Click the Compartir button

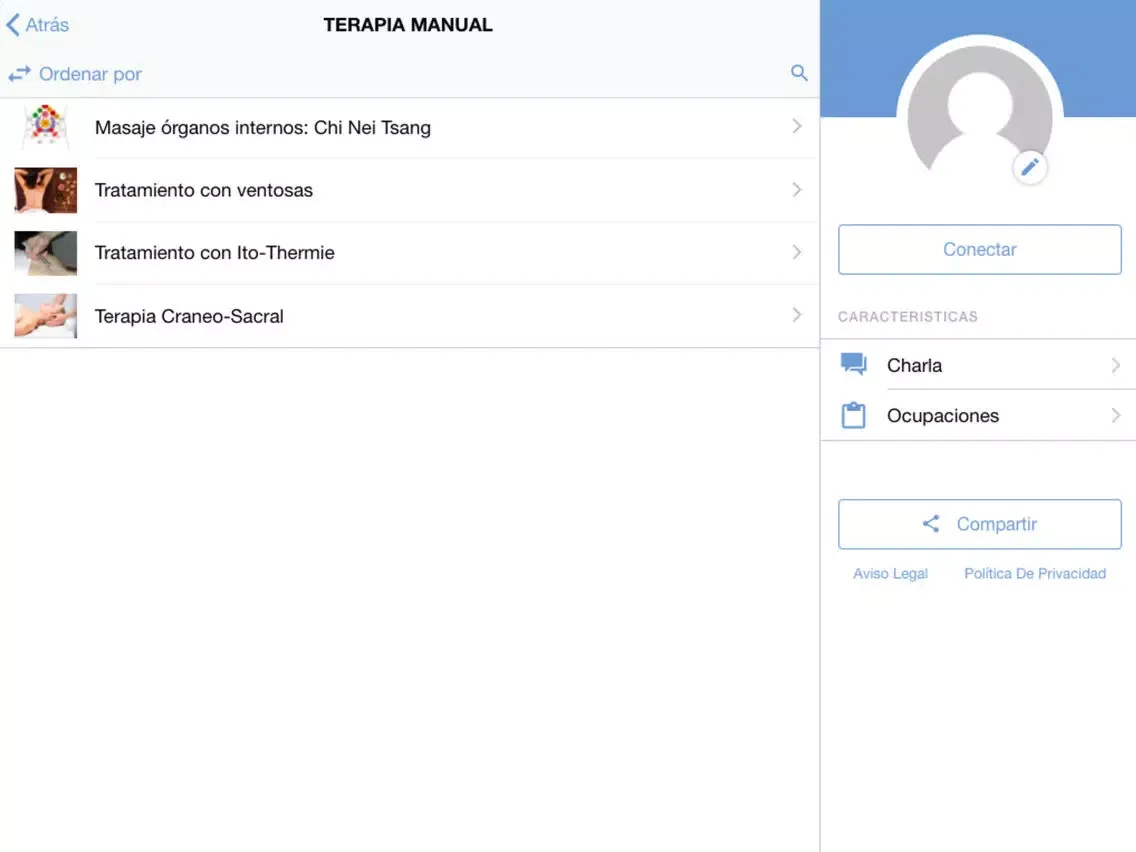(980, 524)
